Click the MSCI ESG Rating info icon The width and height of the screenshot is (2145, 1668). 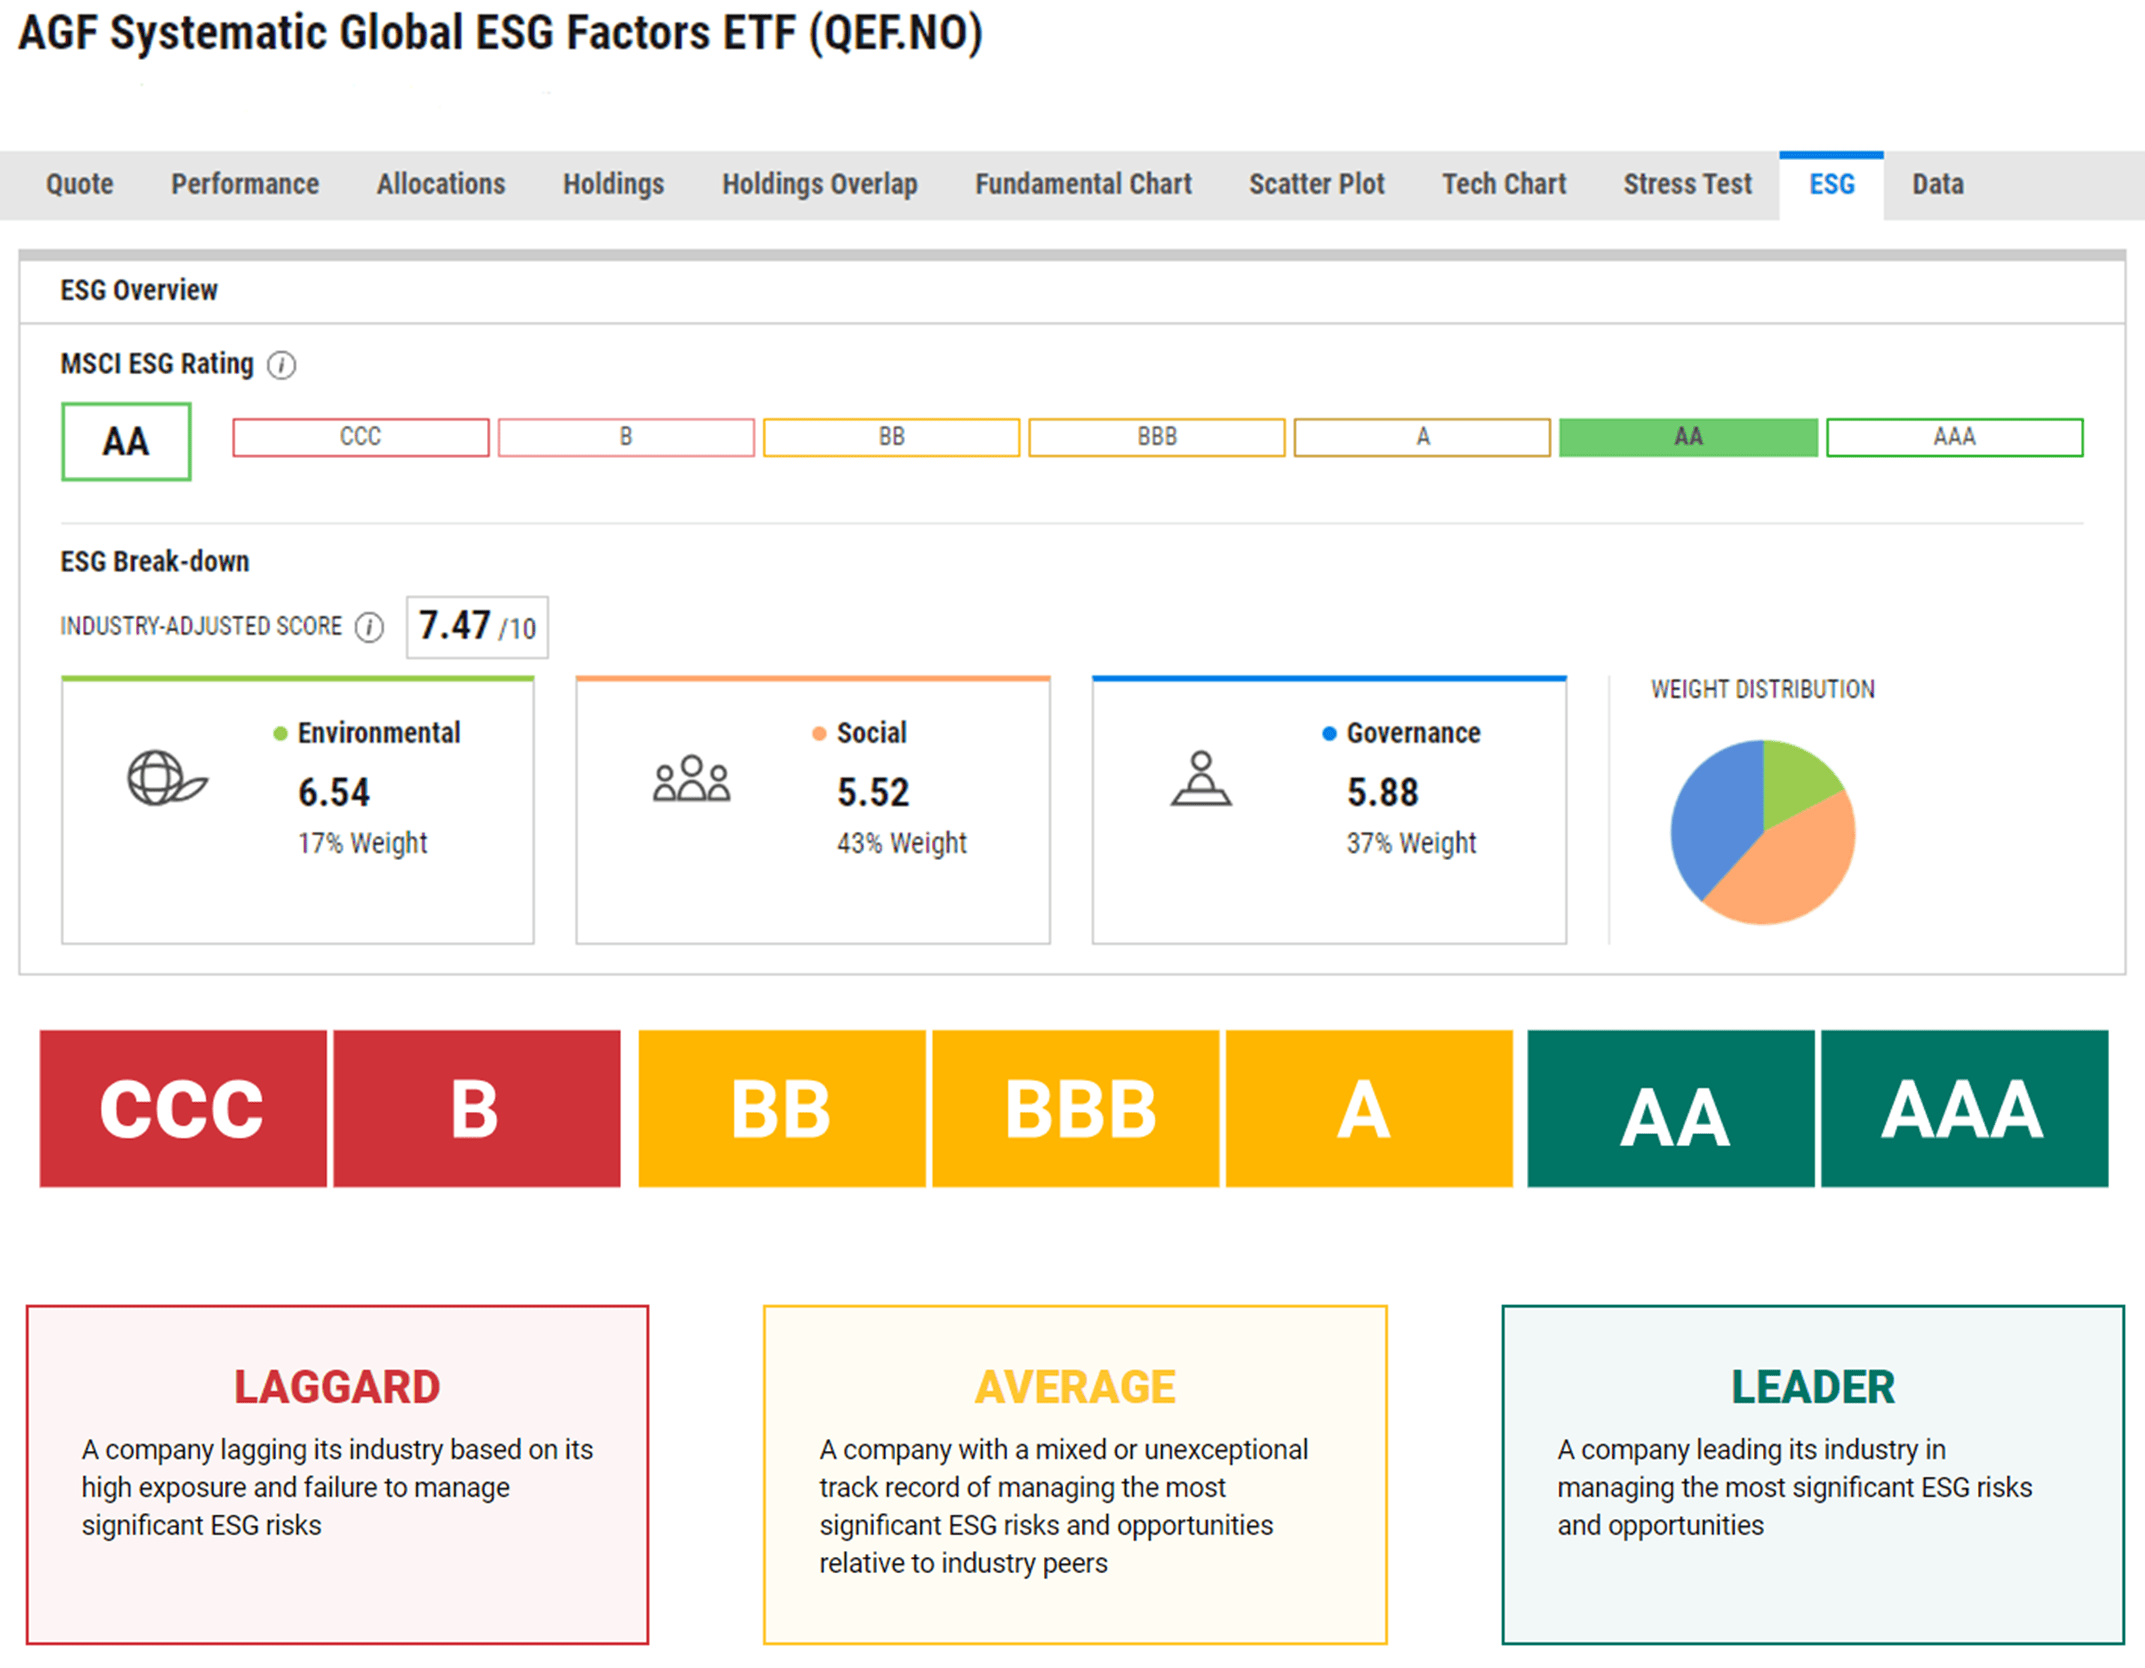[x=281, y=365]
